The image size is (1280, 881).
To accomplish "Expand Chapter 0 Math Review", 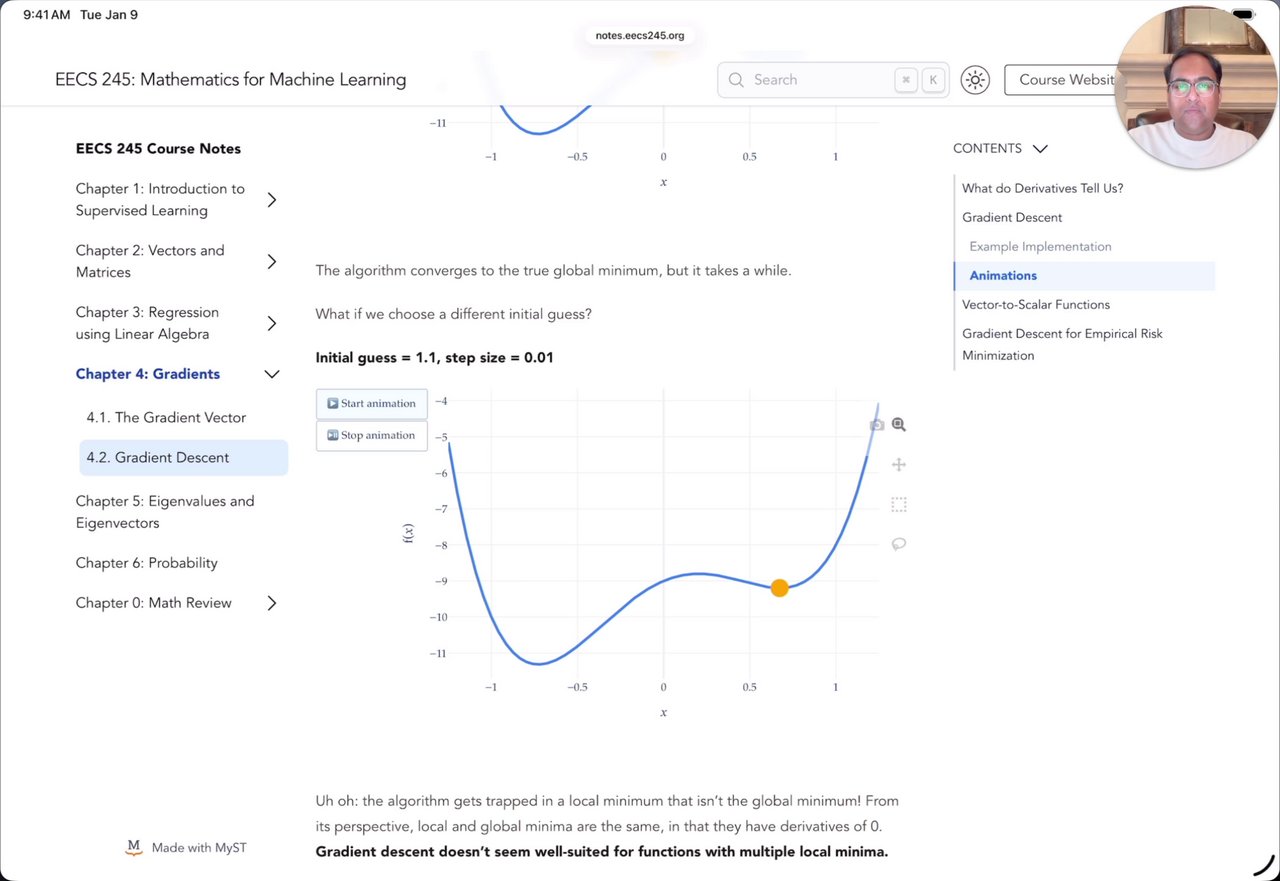I will pyautogui.click(x=271, y=603).
